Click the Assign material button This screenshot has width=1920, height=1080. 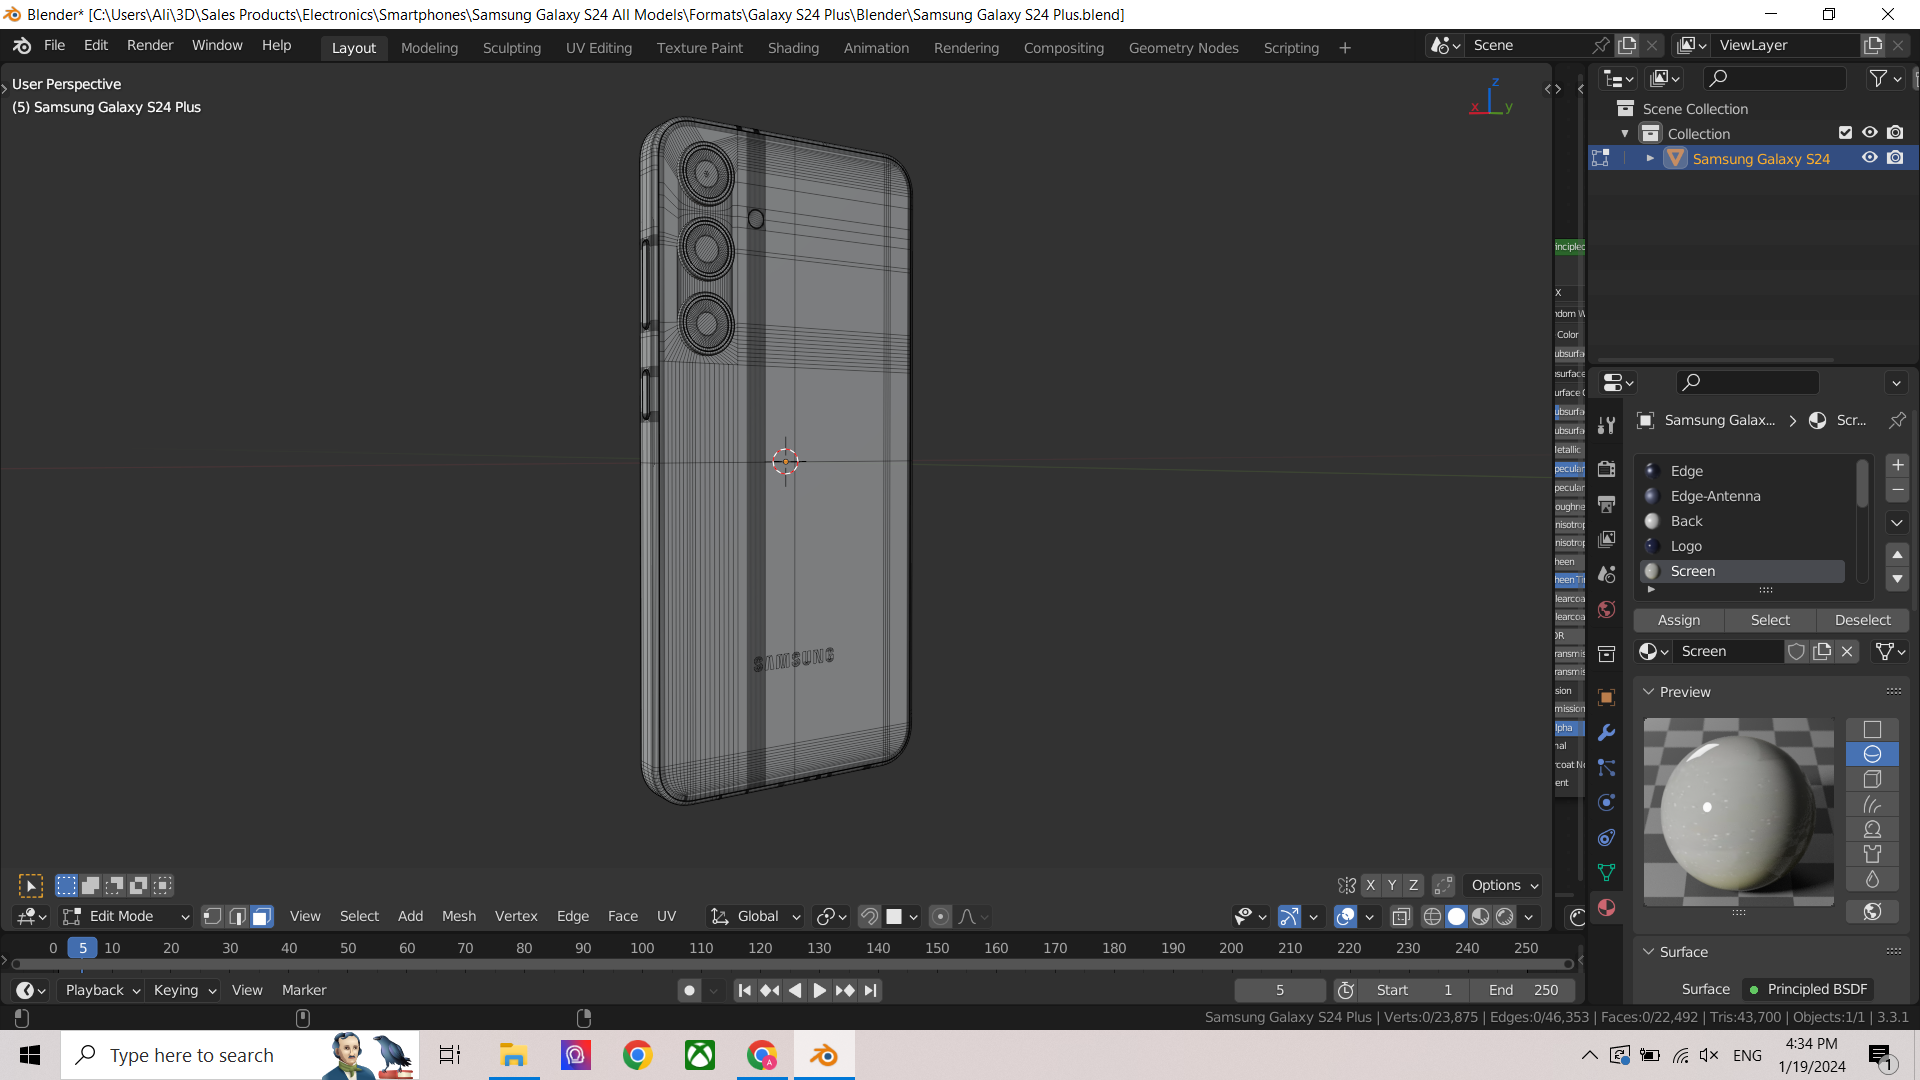1678,620
